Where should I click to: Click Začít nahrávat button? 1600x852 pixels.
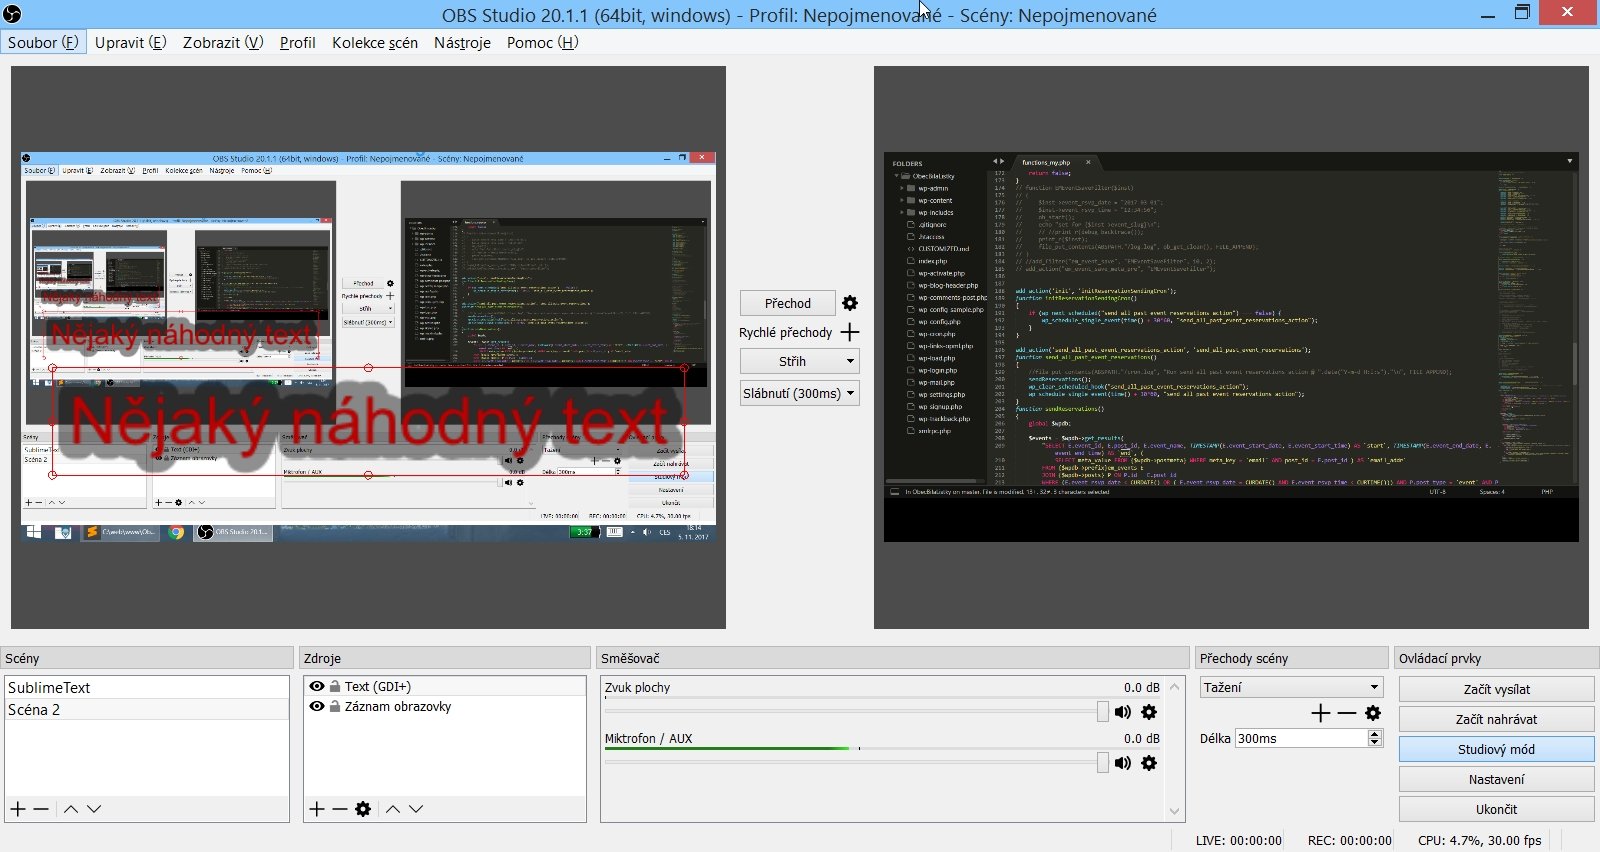[x=1496, y=719]
